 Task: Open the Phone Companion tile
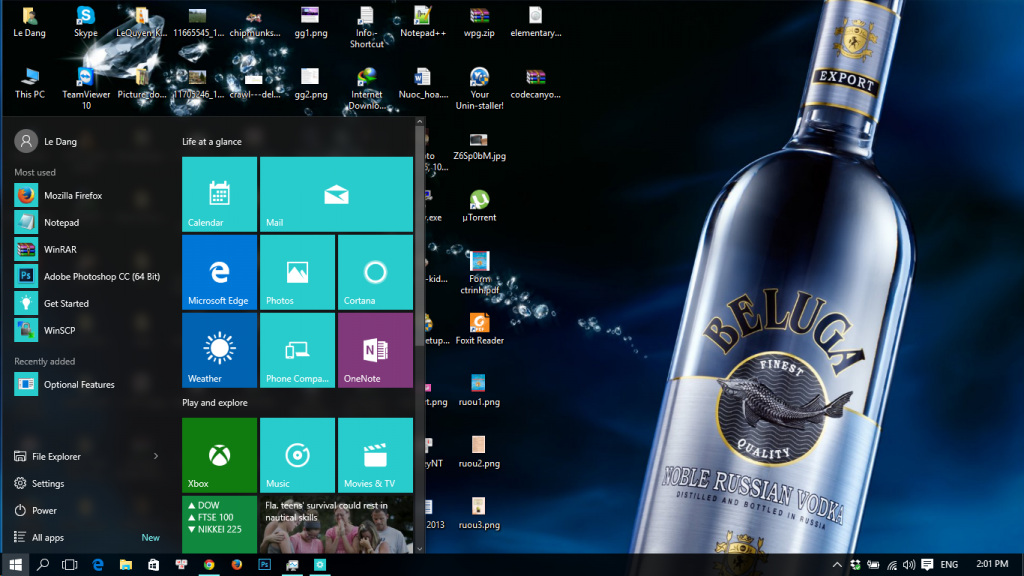point(297,350)
